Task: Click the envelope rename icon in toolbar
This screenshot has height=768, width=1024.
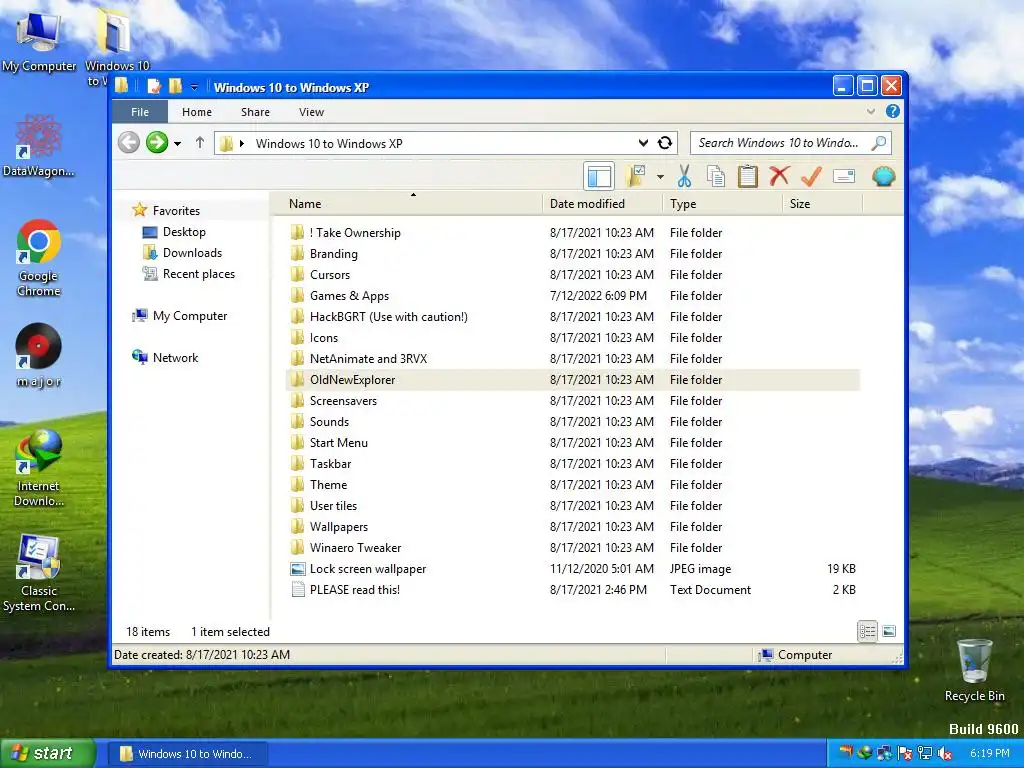Action: [x=844, y=176]
